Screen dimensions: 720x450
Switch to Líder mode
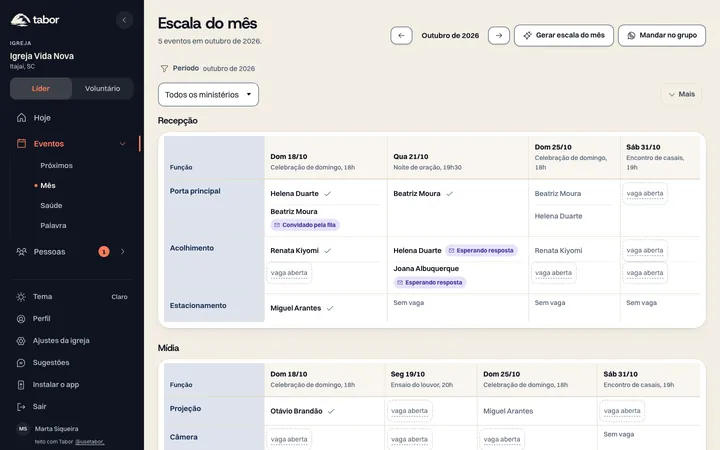tap(40, 89)
